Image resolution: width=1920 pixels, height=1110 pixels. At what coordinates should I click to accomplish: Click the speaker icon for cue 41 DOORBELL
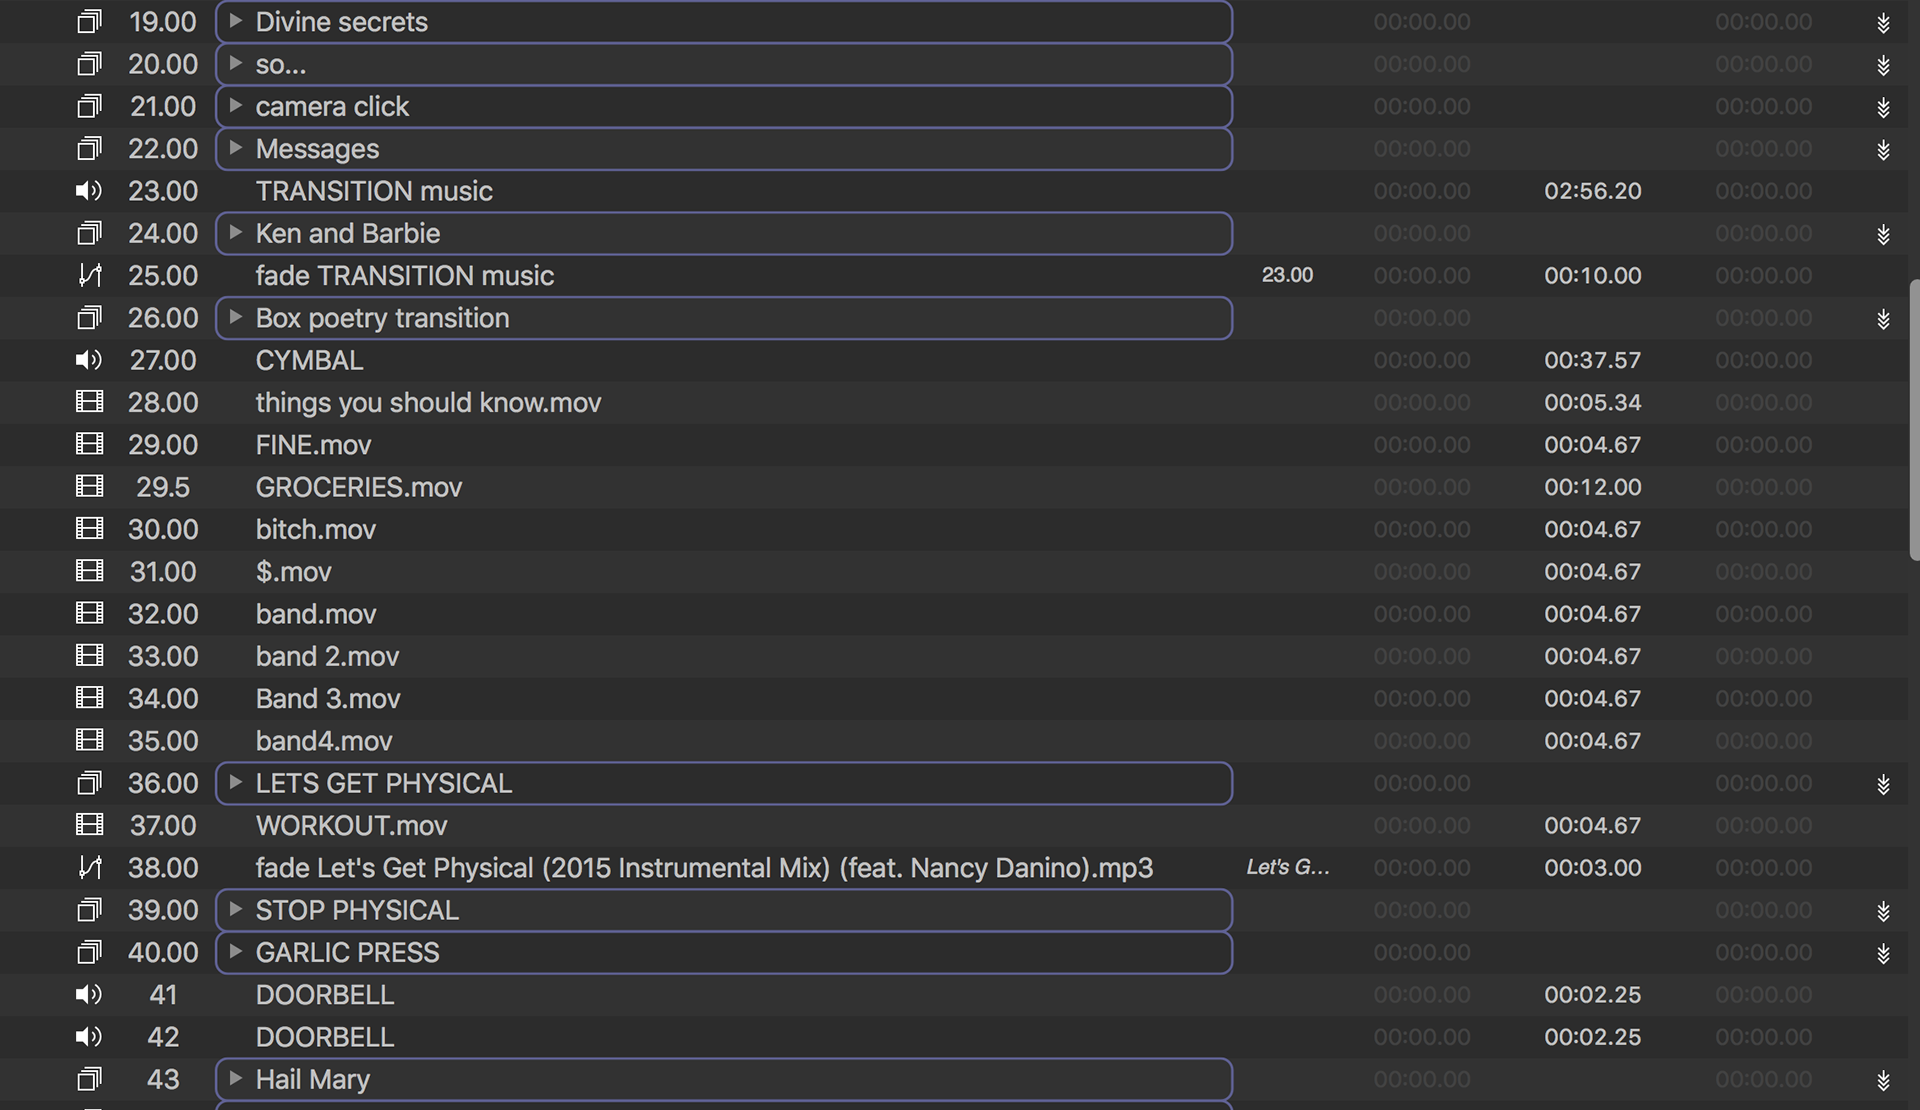click(x=89, y=994)
